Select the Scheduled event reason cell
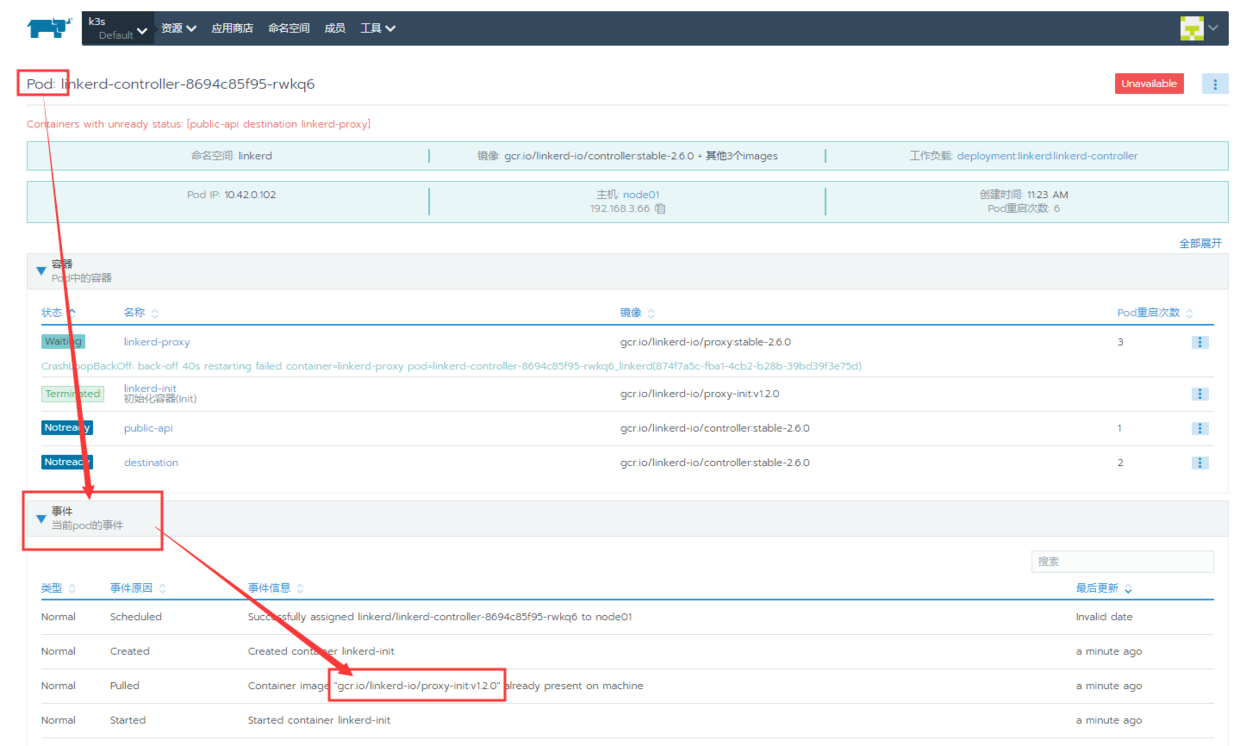The width and height of the screenshot is (1240, 746). click(x=136, y=617)
